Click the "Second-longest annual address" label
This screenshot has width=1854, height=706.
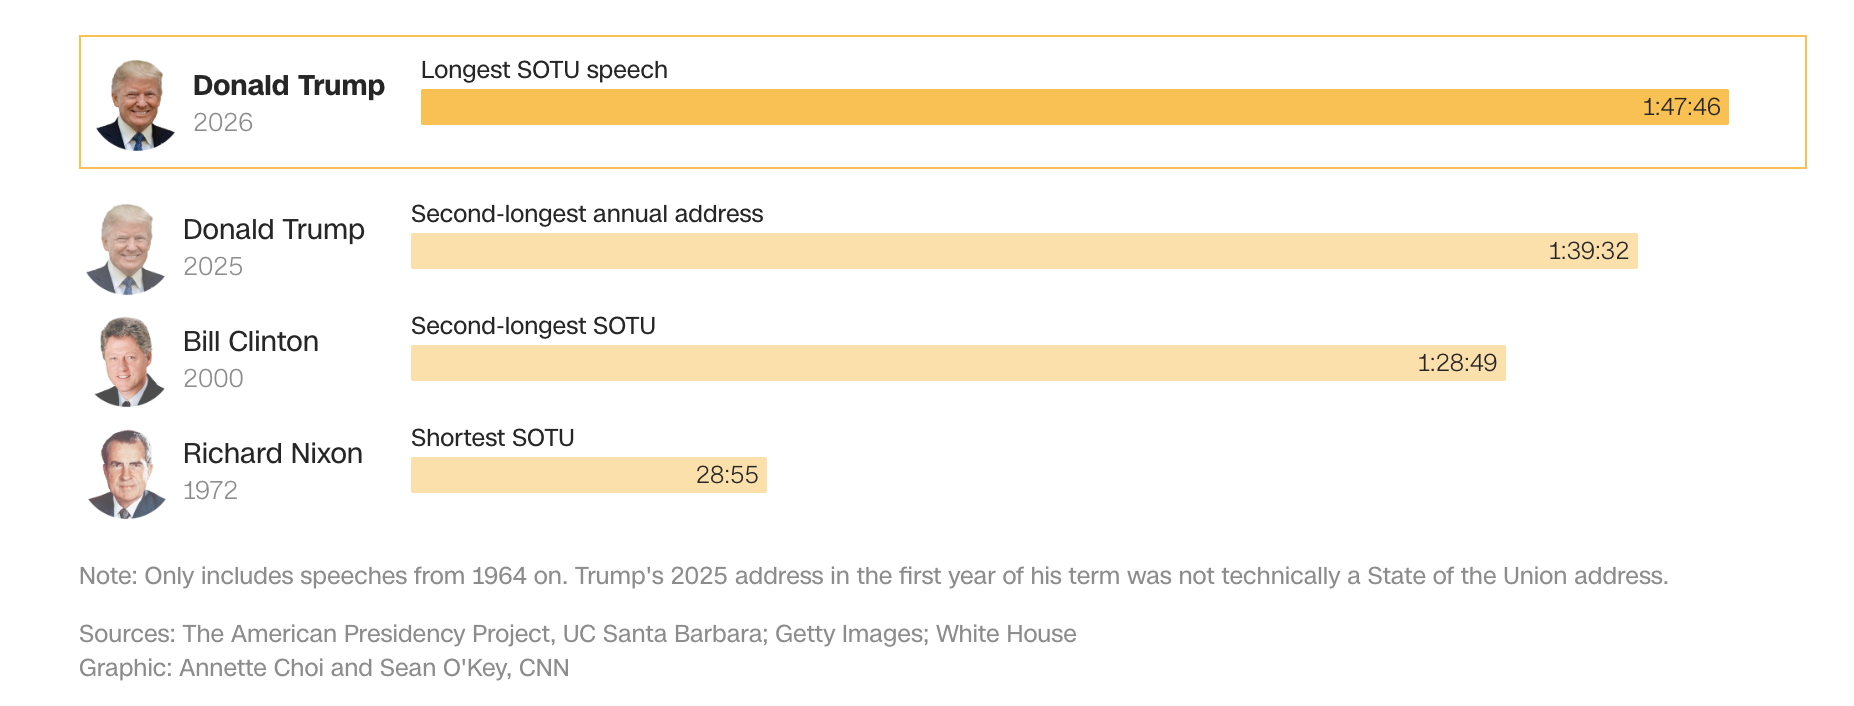point(587,214)
